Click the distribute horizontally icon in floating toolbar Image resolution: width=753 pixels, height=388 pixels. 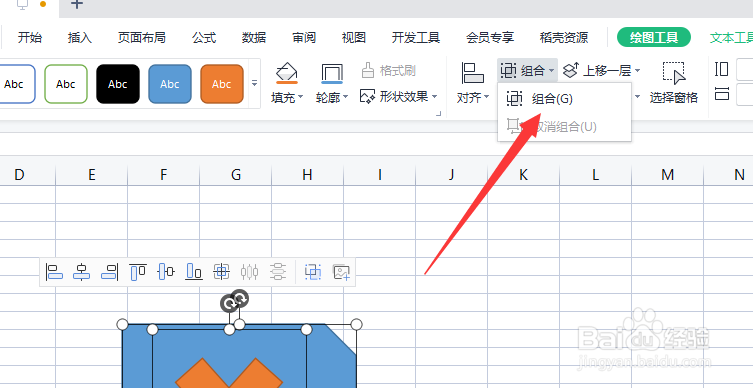pyautogui.click(x=249, y=272)
